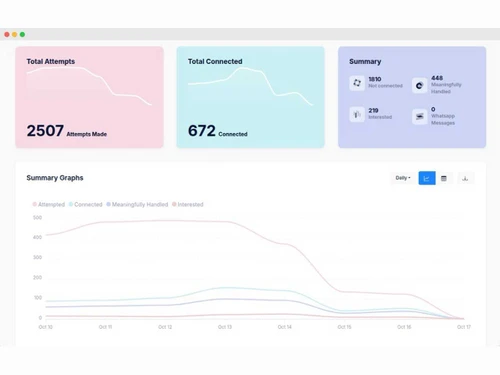Click the 2507 attempts value
The image size is (500, 375).
(x=45, y=131)
